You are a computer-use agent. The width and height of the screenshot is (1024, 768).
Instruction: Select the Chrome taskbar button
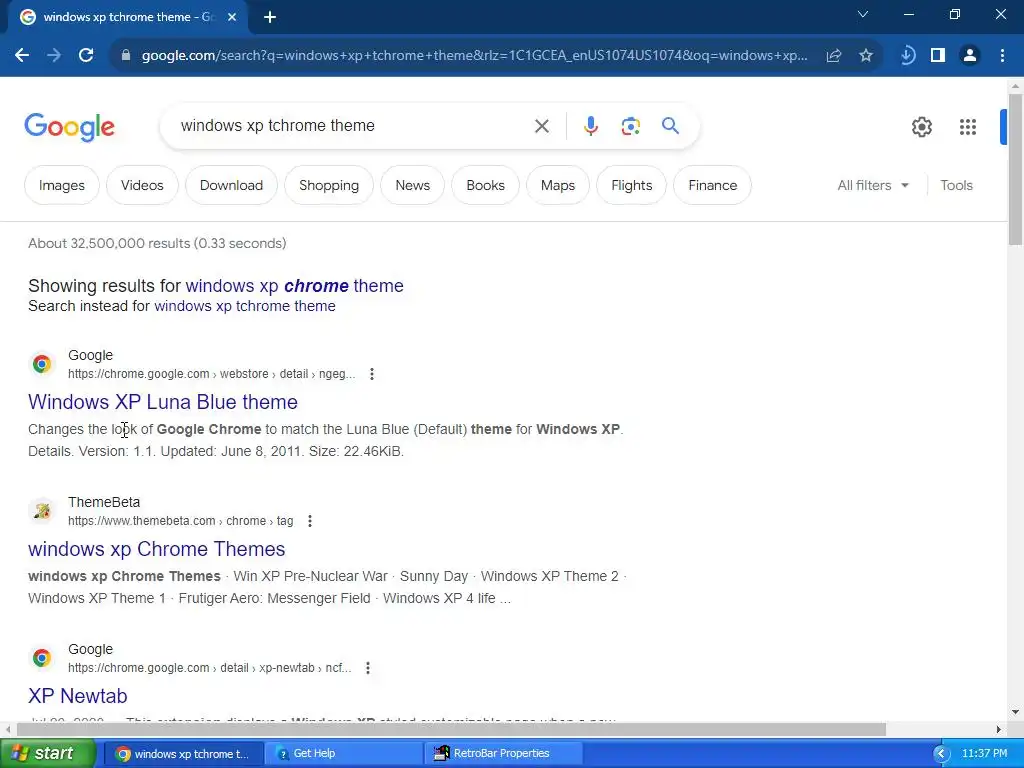(x=184, y=754)
